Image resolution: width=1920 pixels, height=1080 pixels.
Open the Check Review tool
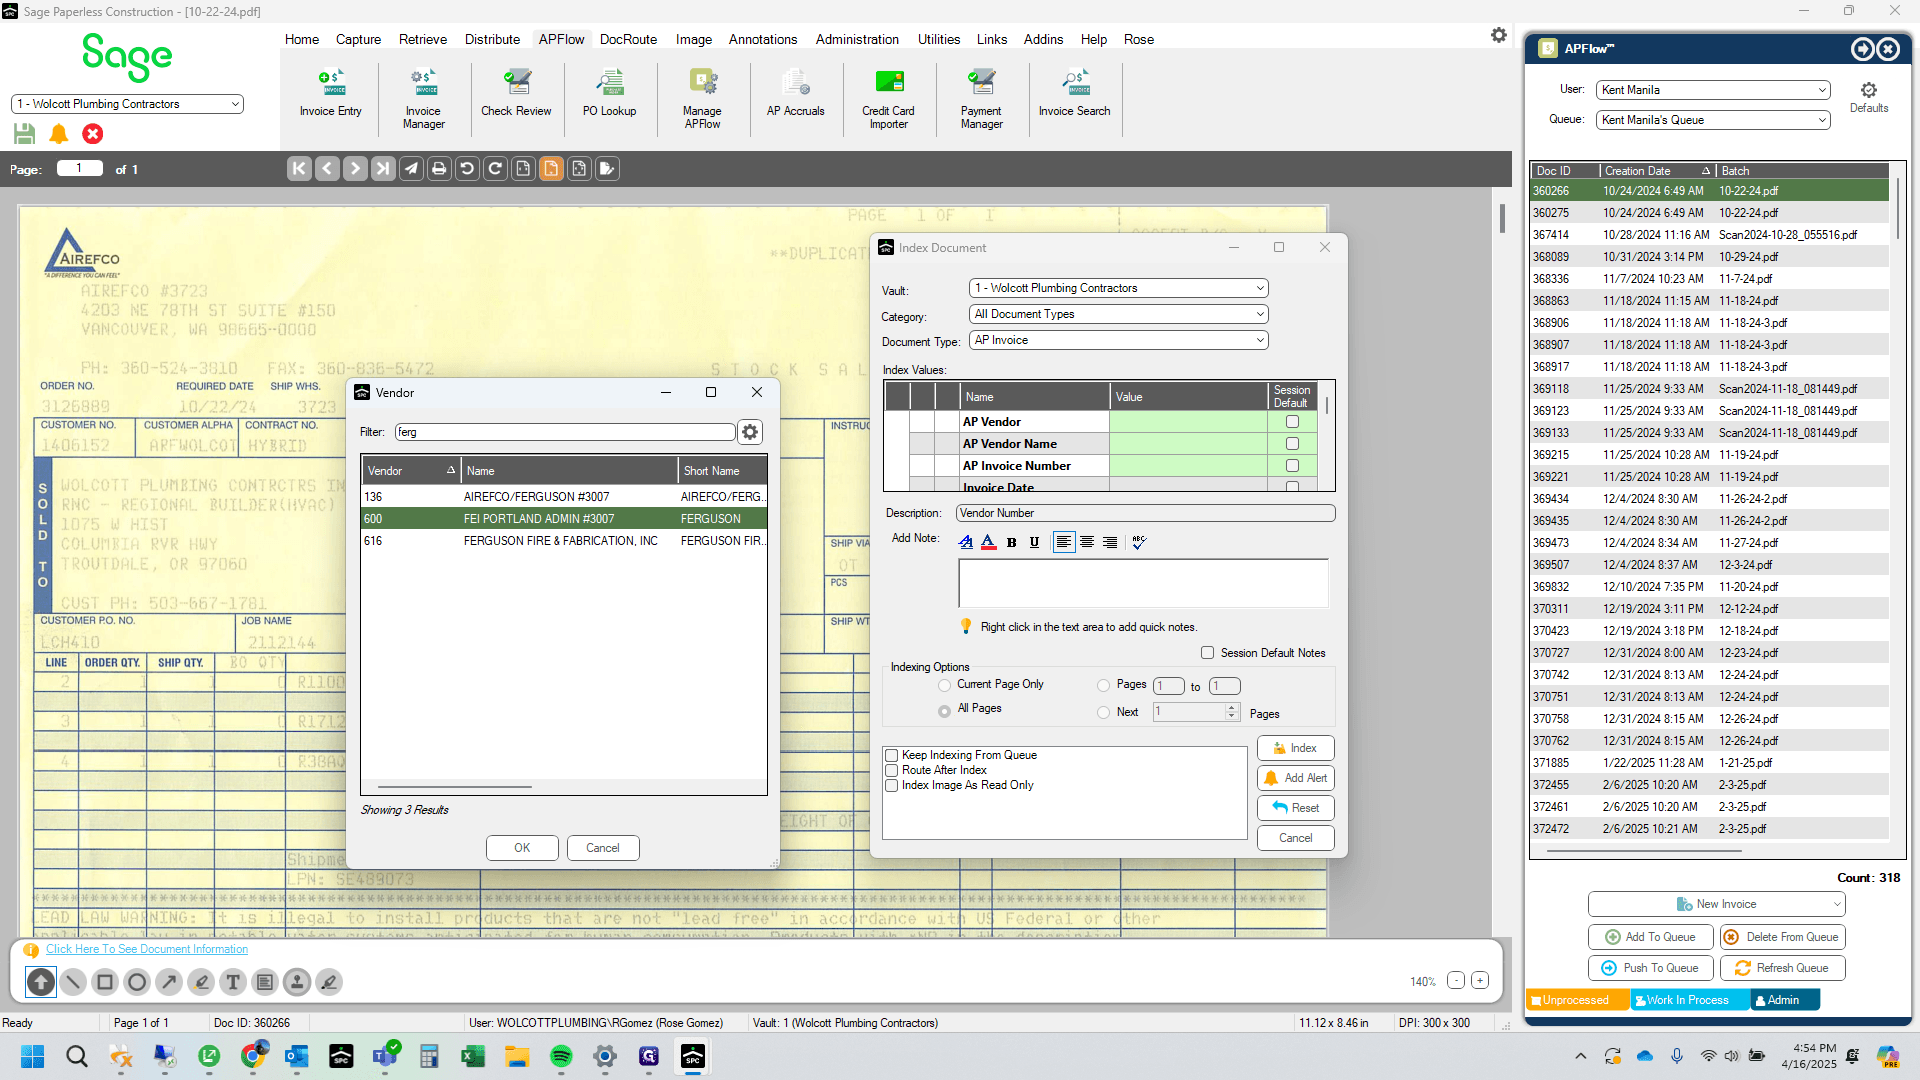516,94
